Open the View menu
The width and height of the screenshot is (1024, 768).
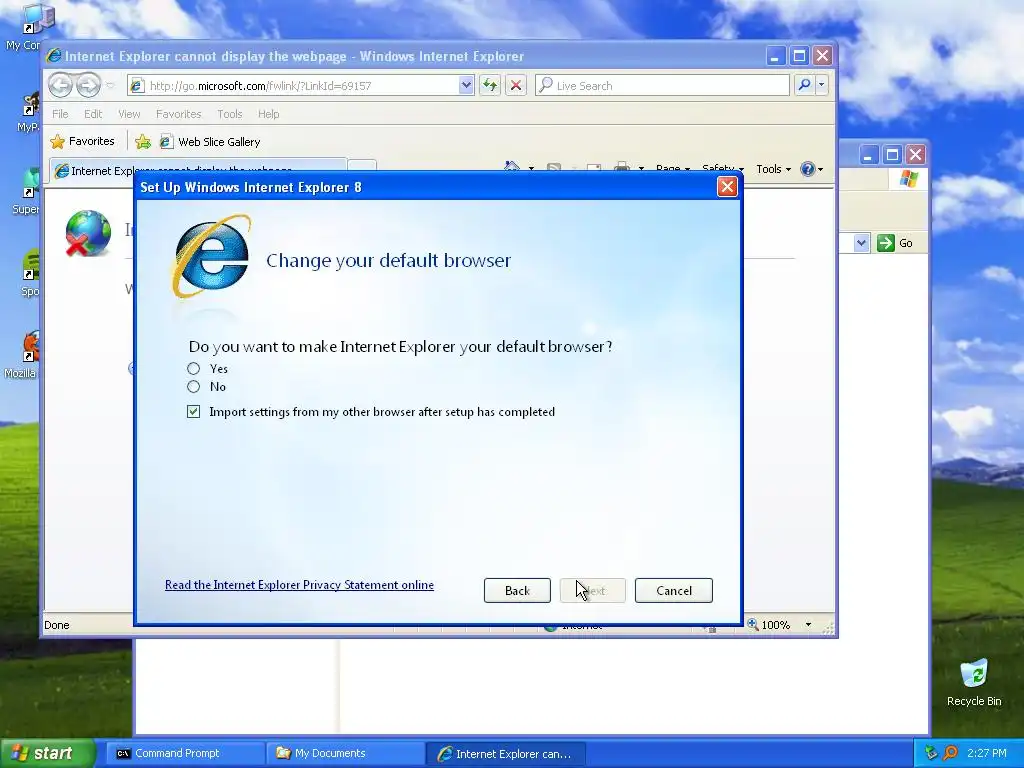tap(129, 114)
